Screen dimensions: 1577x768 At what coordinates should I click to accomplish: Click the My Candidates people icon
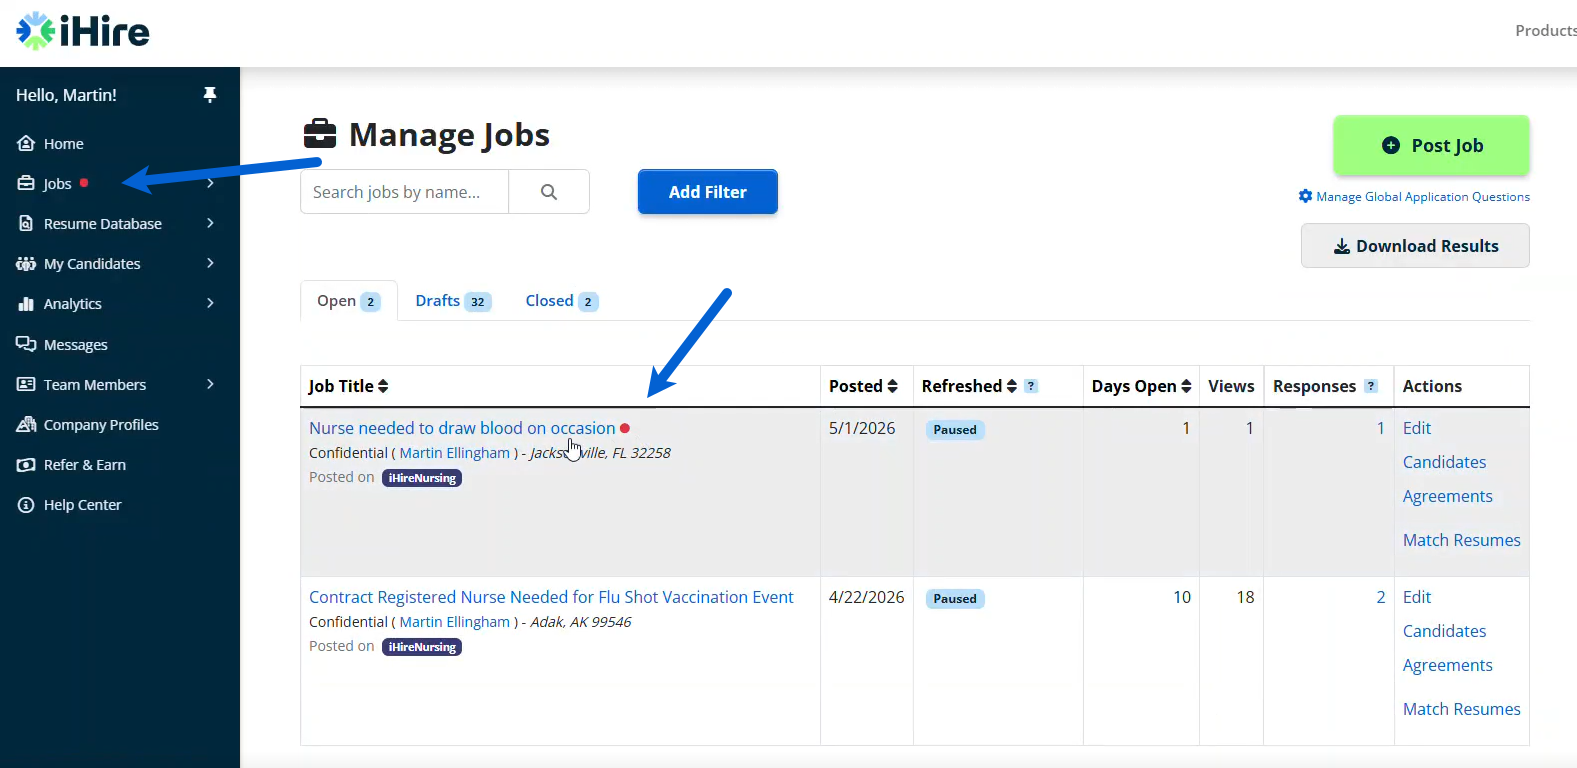26,264
